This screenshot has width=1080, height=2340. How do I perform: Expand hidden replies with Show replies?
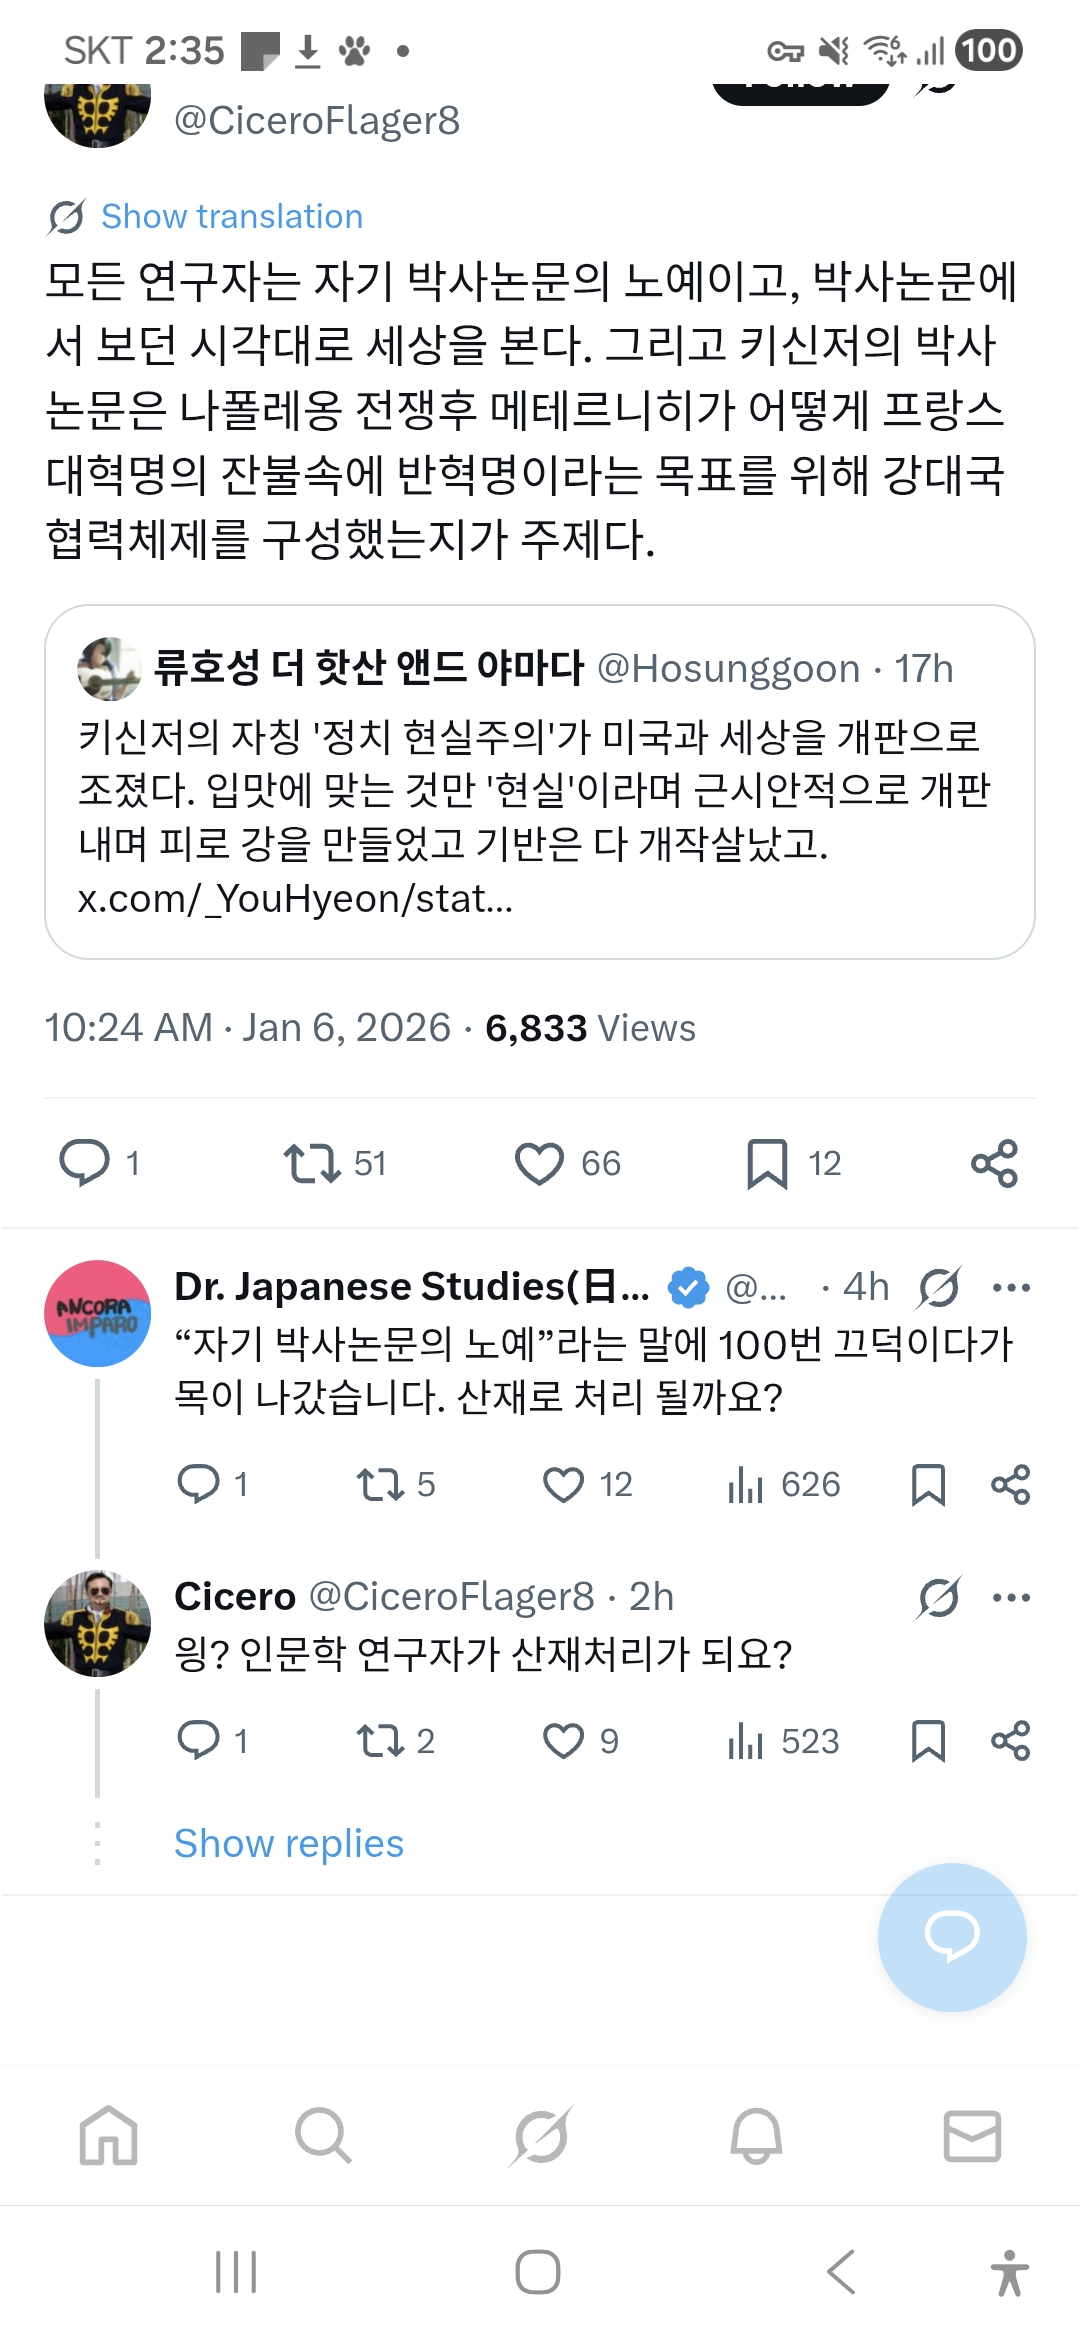(288, 1843)
